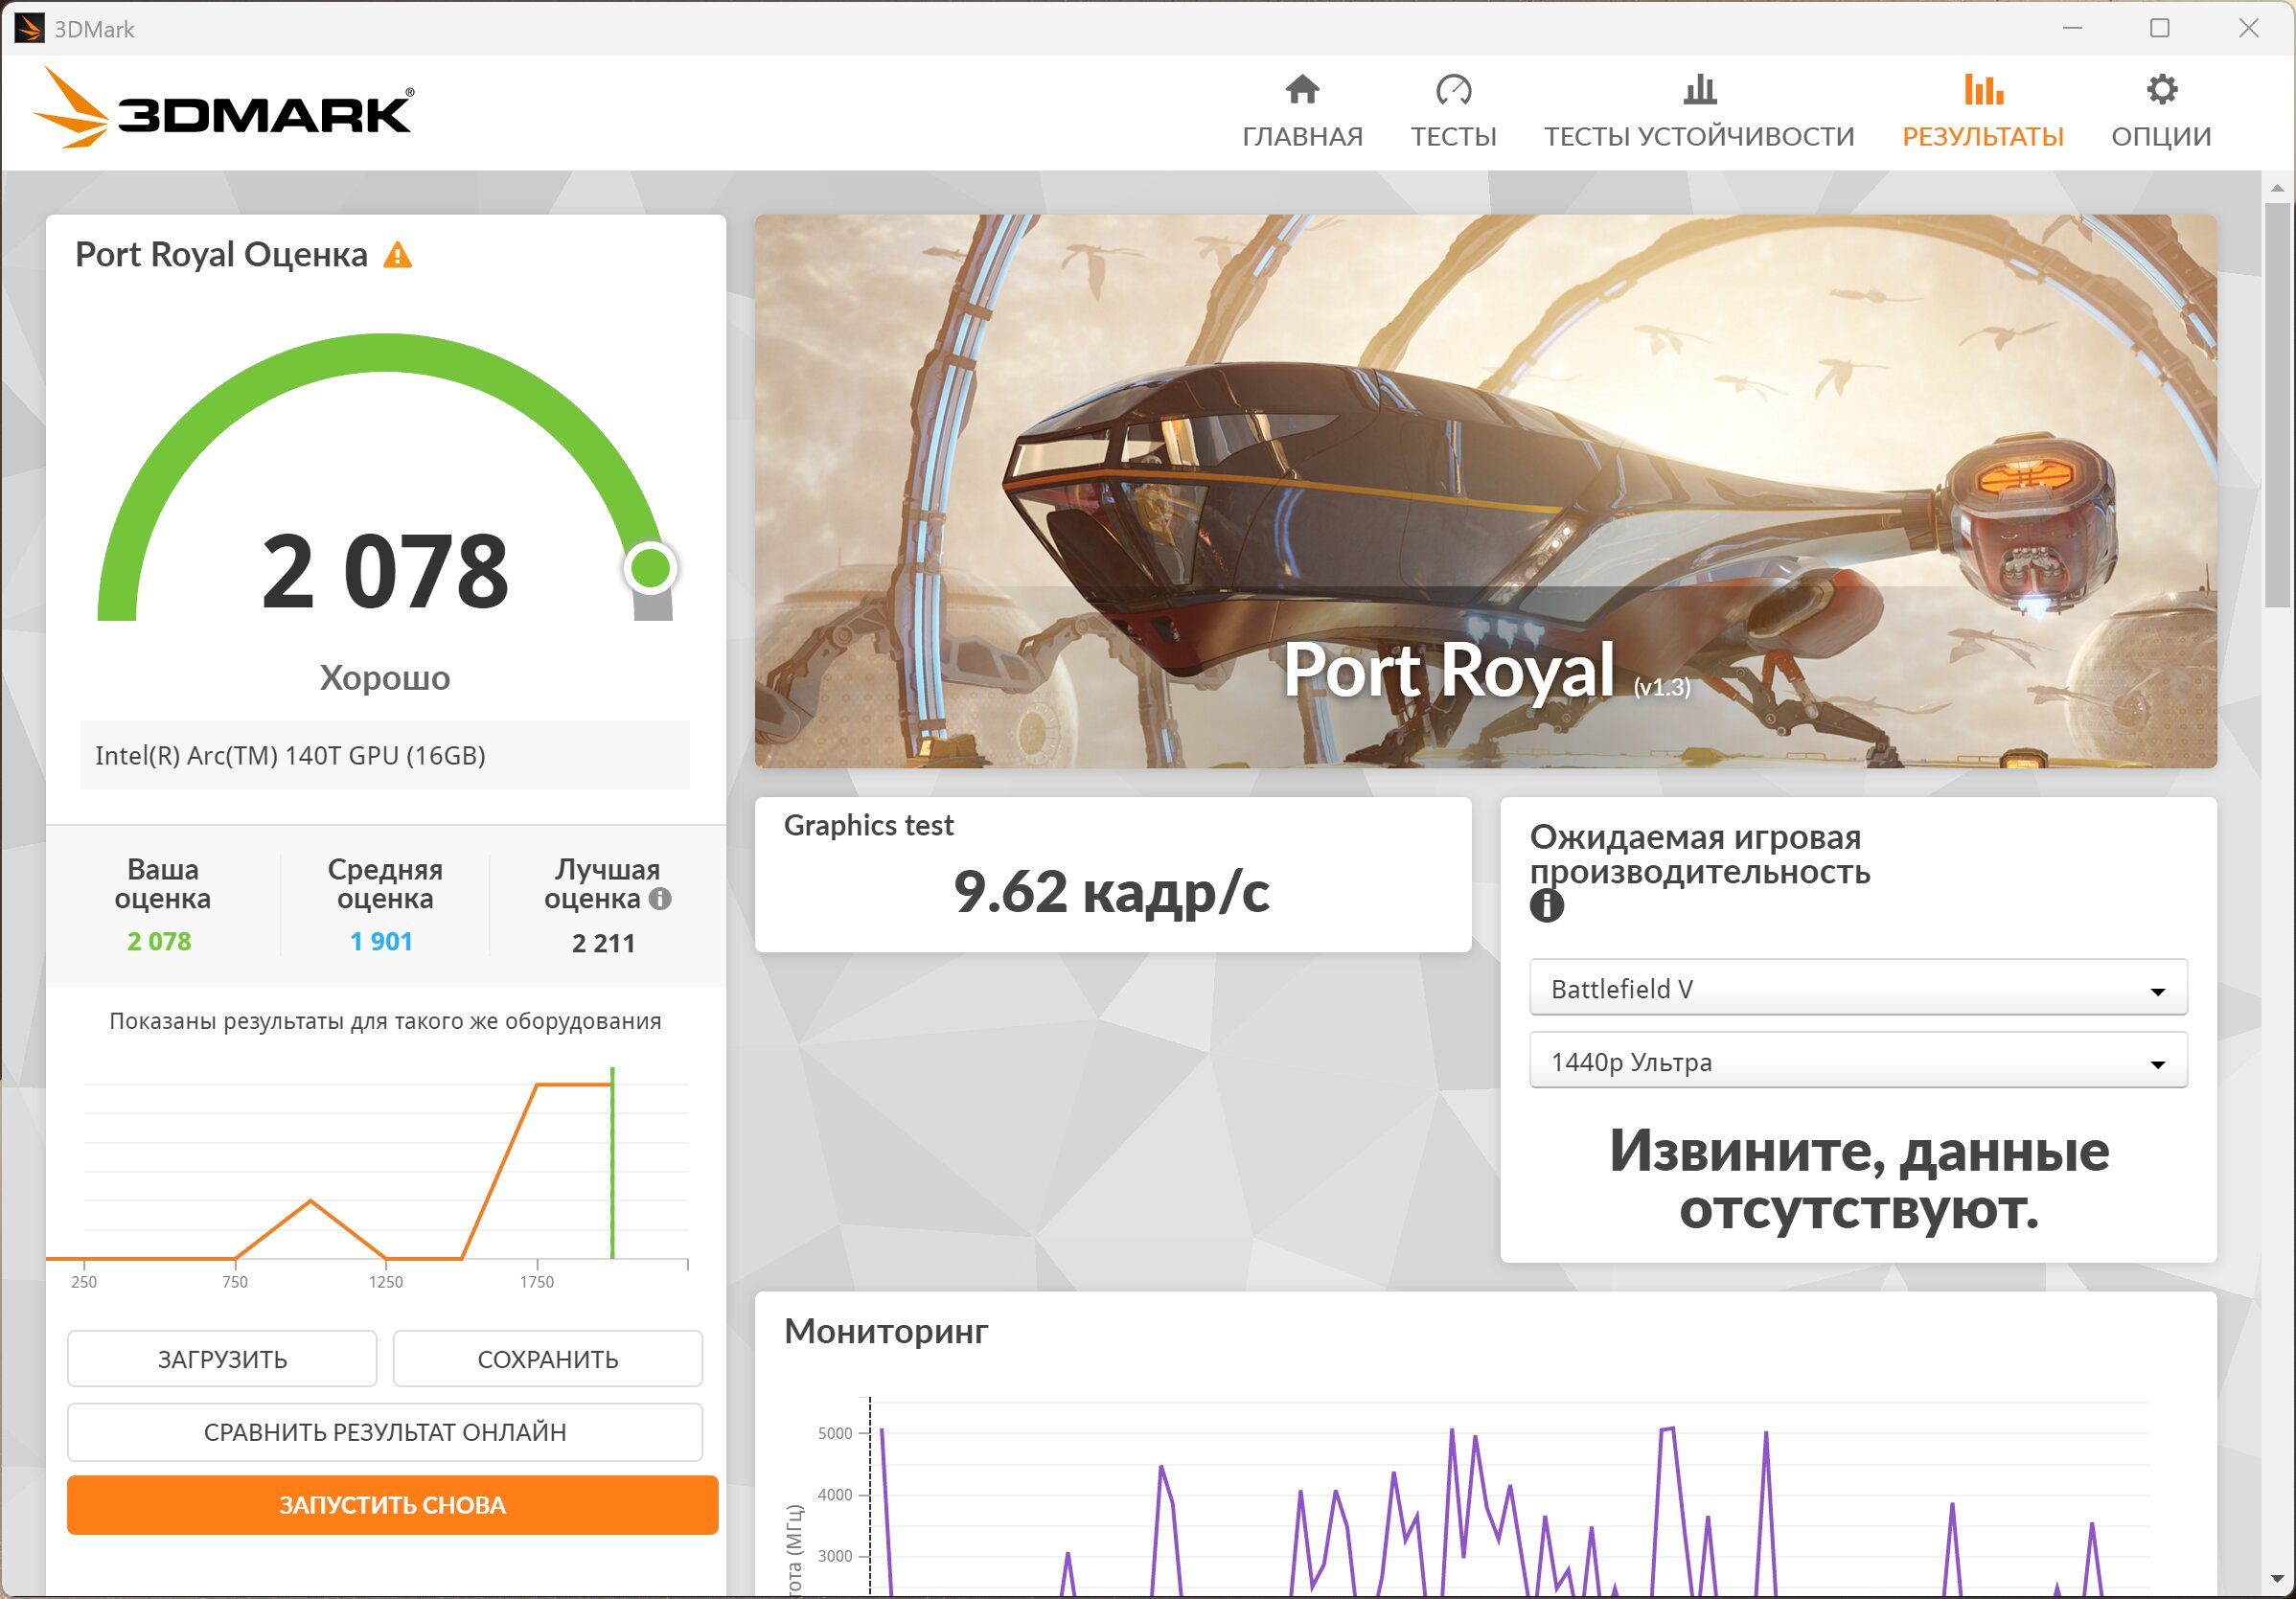Viewport: 2296px width, 1599px height.
Task: Click the gauge icon above ТЕСТЫ
Action: tap(1453, 90)
